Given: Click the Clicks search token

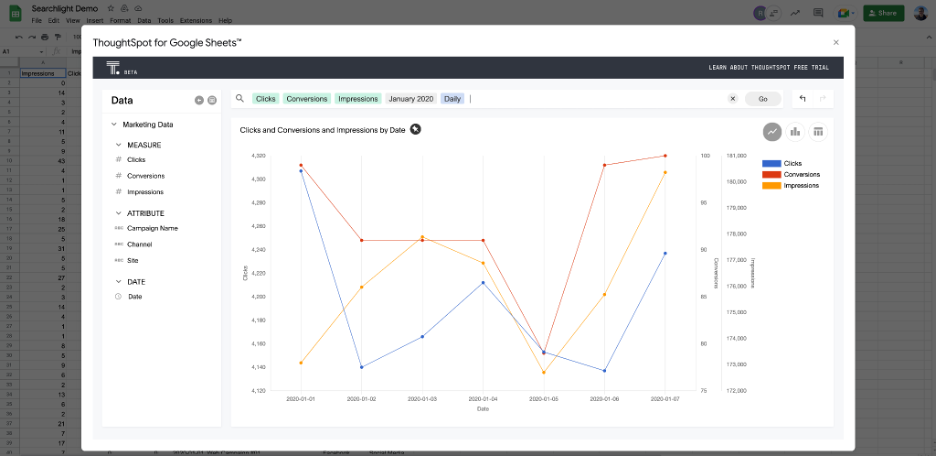Looking at the screenshot, I should tap(266, 99).
